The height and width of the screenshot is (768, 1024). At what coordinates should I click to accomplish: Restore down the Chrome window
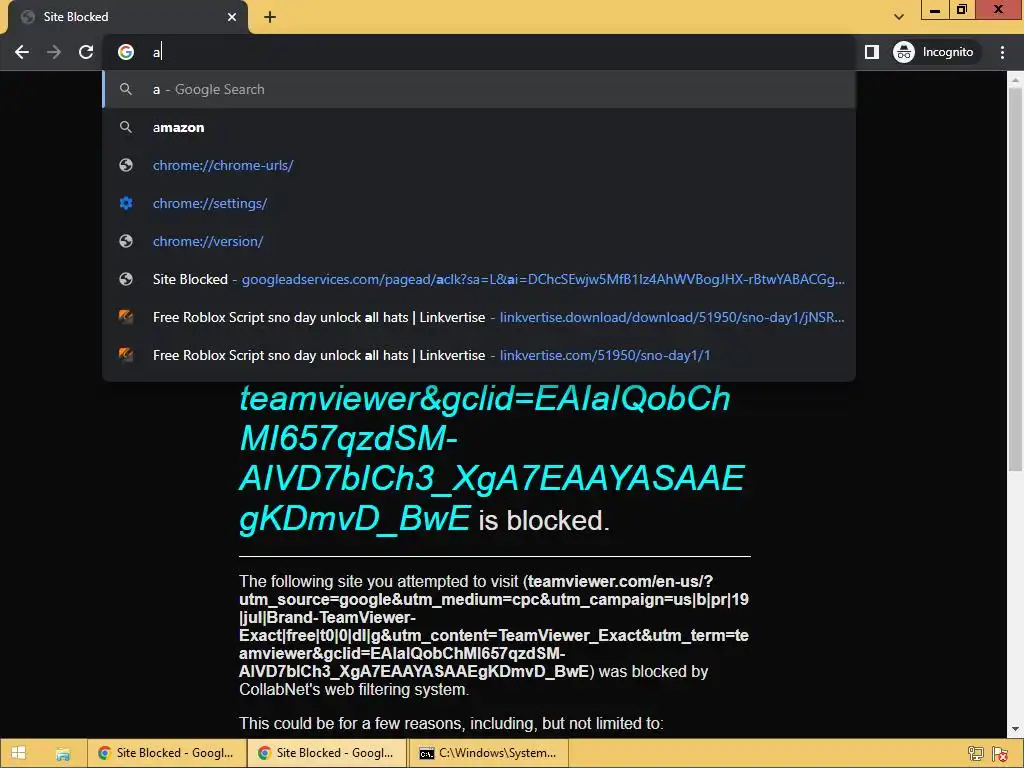(x=961, y=10)
